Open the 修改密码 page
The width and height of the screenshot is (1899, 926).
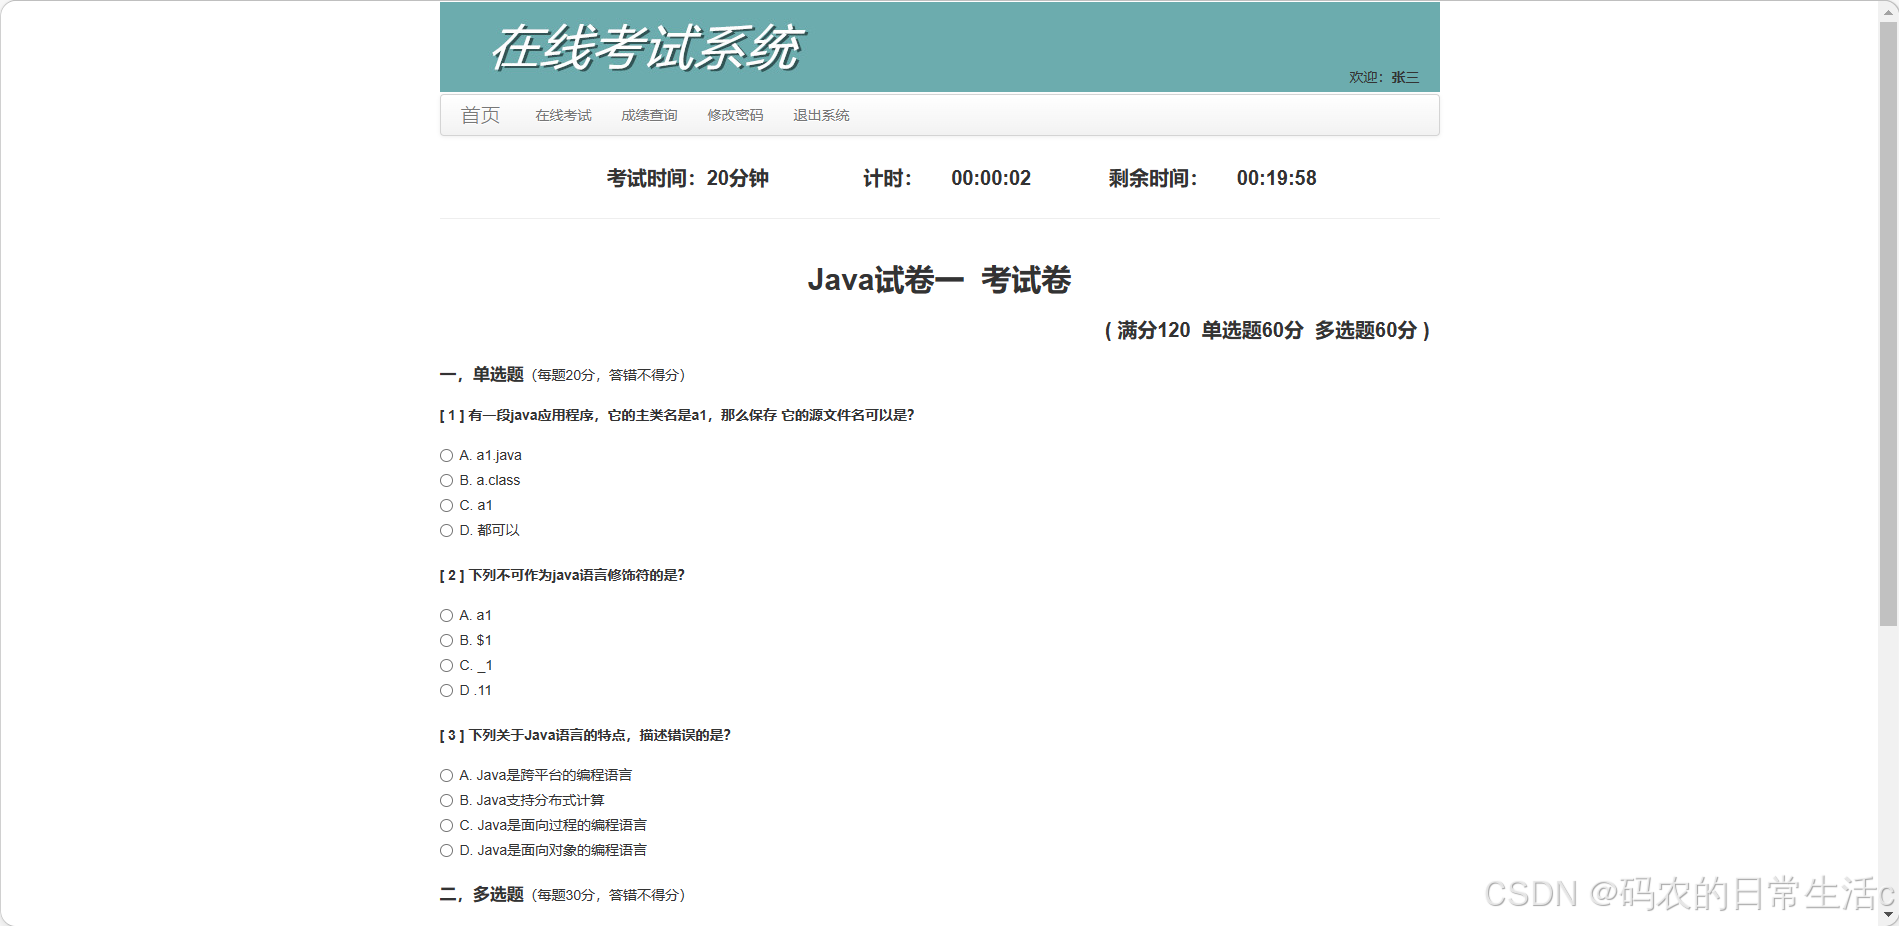tap(734, 115)
